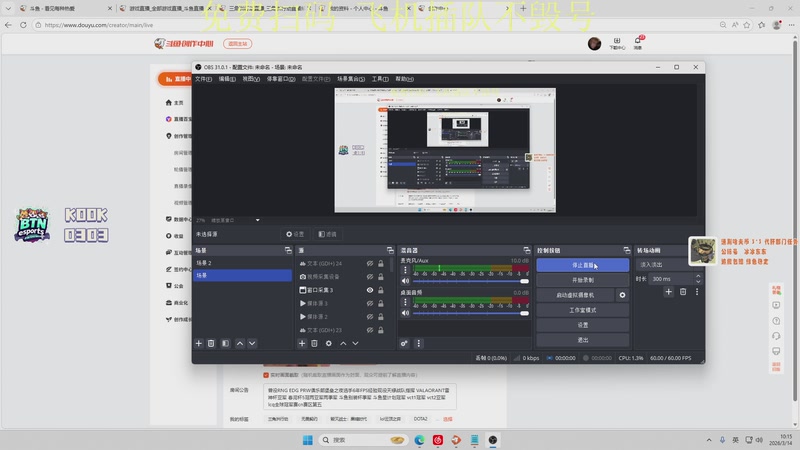Viewport: 800px width, 450px height.
Task: Open Windows Start menu
Action: tap(307, 440)
